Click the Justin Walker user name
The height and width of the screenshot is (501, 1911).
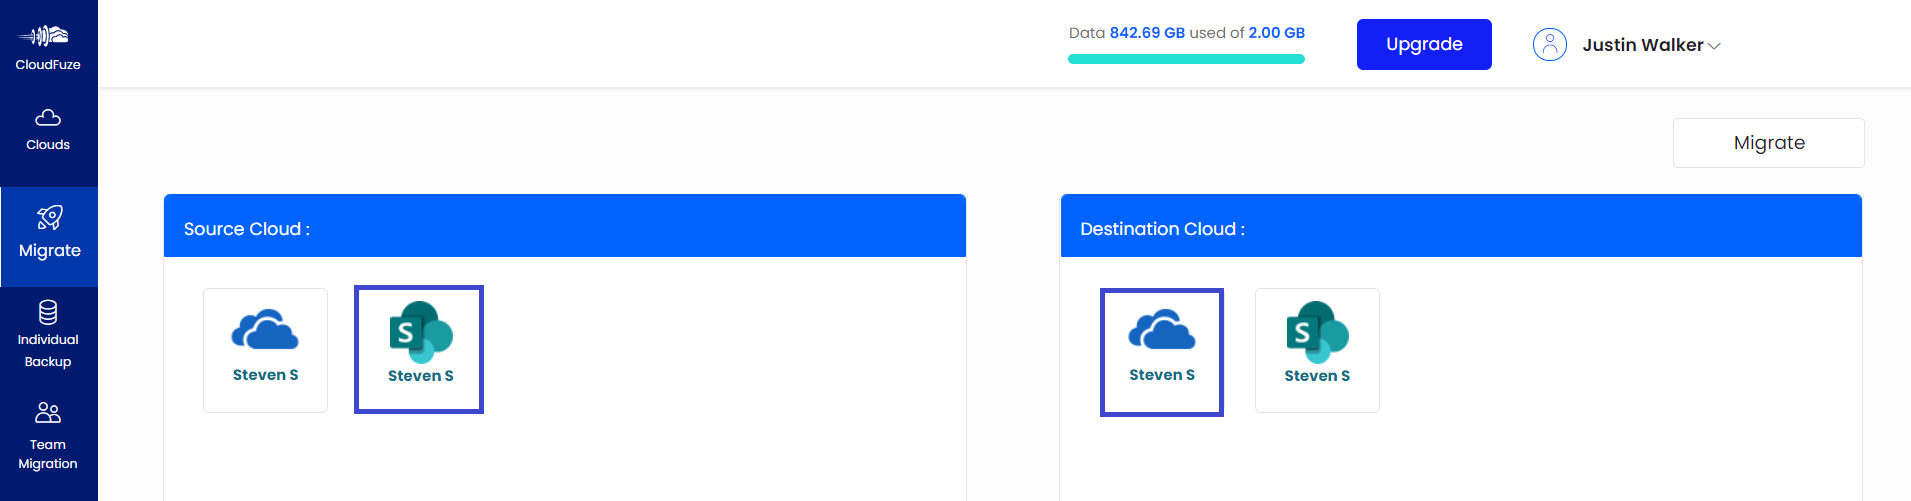(x=1642, y=45)
